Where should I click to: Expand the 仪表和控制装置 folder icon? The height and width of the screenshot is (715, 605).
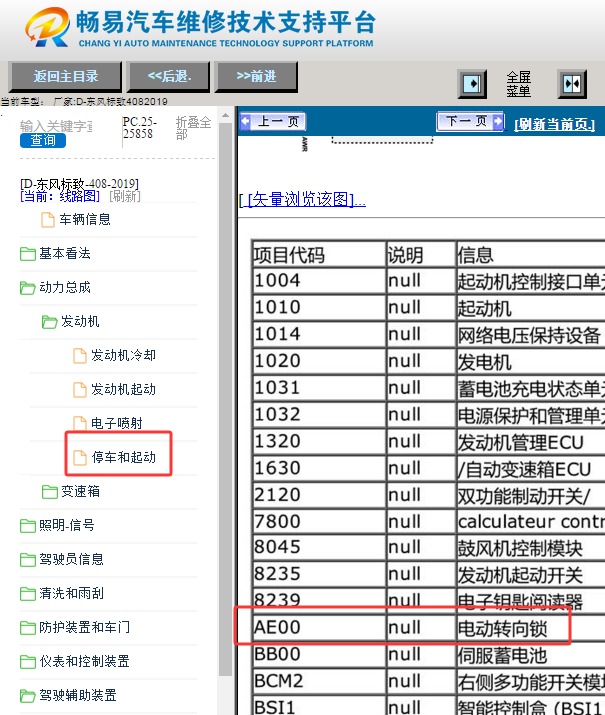pyautogui.click(x=27, y=662)
